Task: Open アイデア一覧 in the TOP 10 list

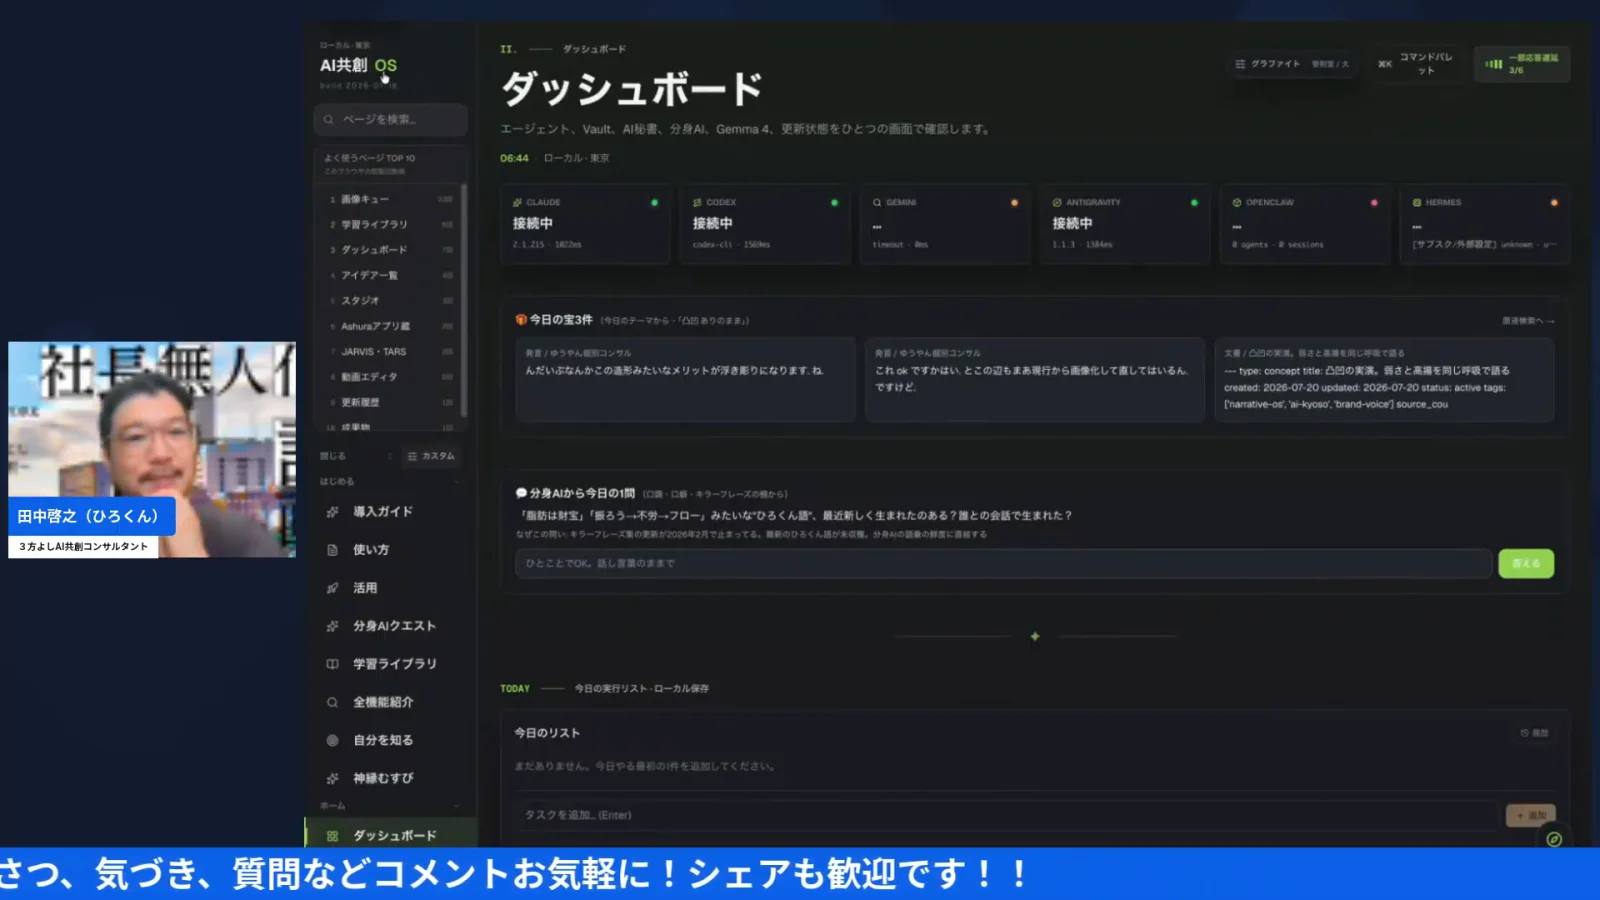Action: pyautogui.click(x=391, y=275)
